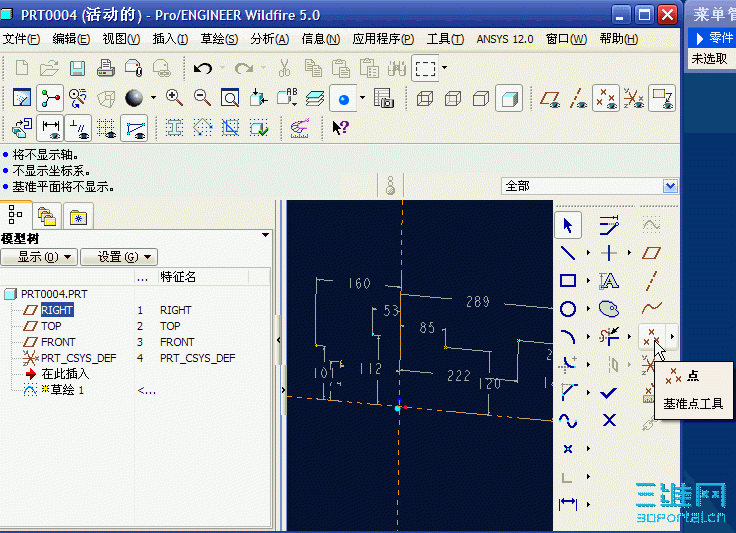Click the Print icon
This screenshot has width=736, height=533.
pos(106,68)
